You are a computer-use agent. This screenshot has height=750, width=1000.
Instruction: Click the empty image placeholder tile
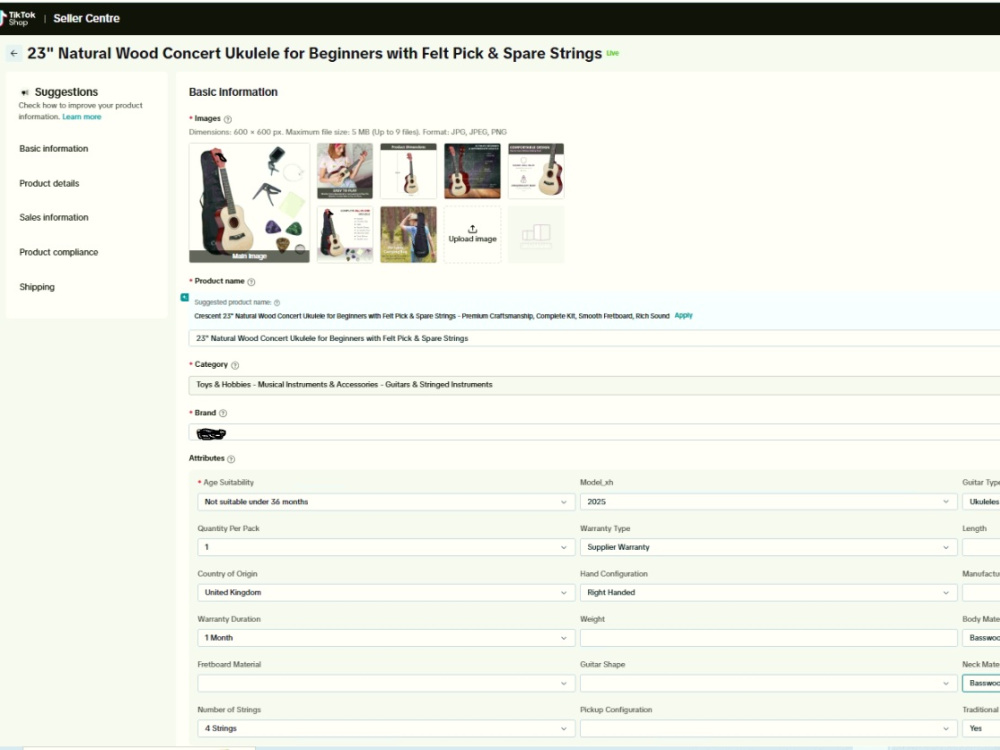click(x=536, y=234)
